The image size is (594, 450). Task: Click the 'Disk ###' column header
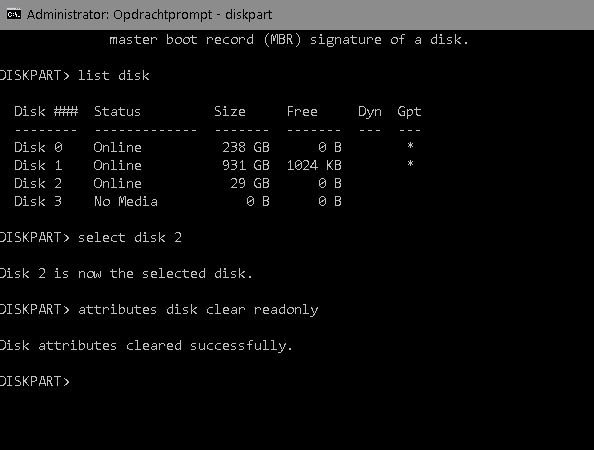point(46,111)
